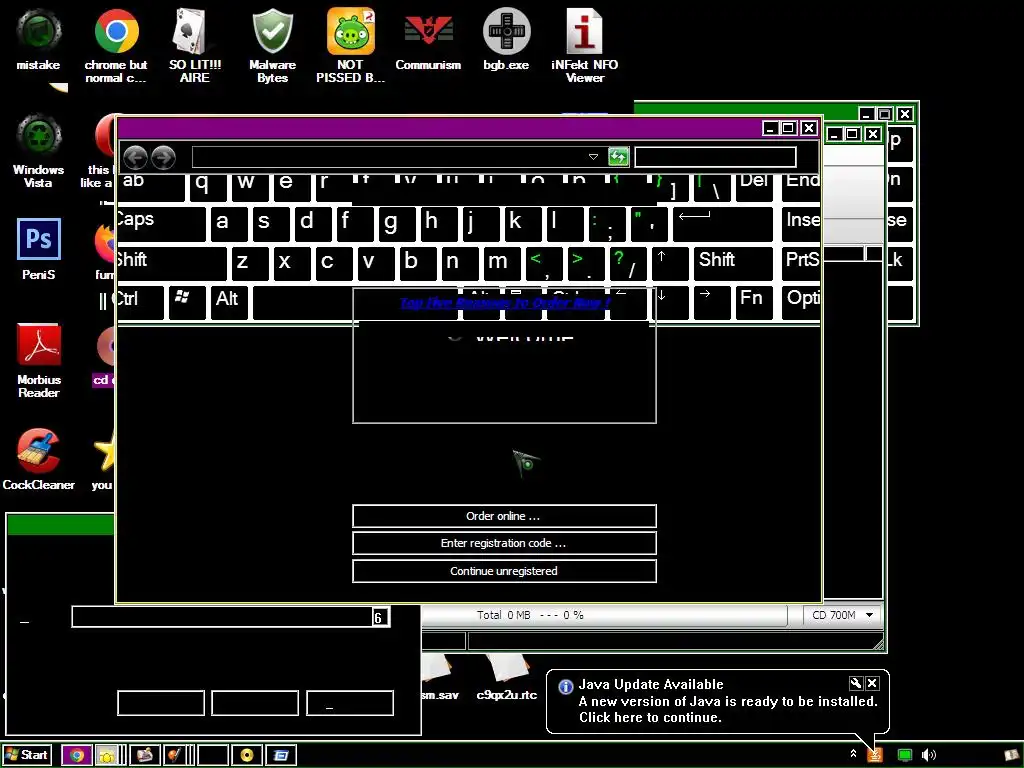Screen dimensions: 1024x768
Task: Click up arrow key on keyboard
Action: click(670, 263)
